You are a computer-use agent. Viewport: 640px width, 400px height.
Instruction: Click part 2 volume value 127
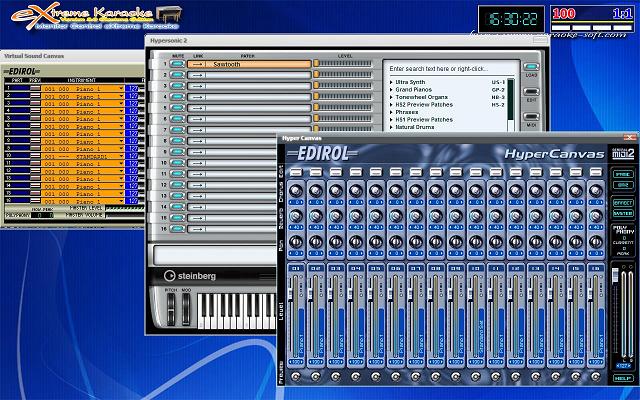132,96
